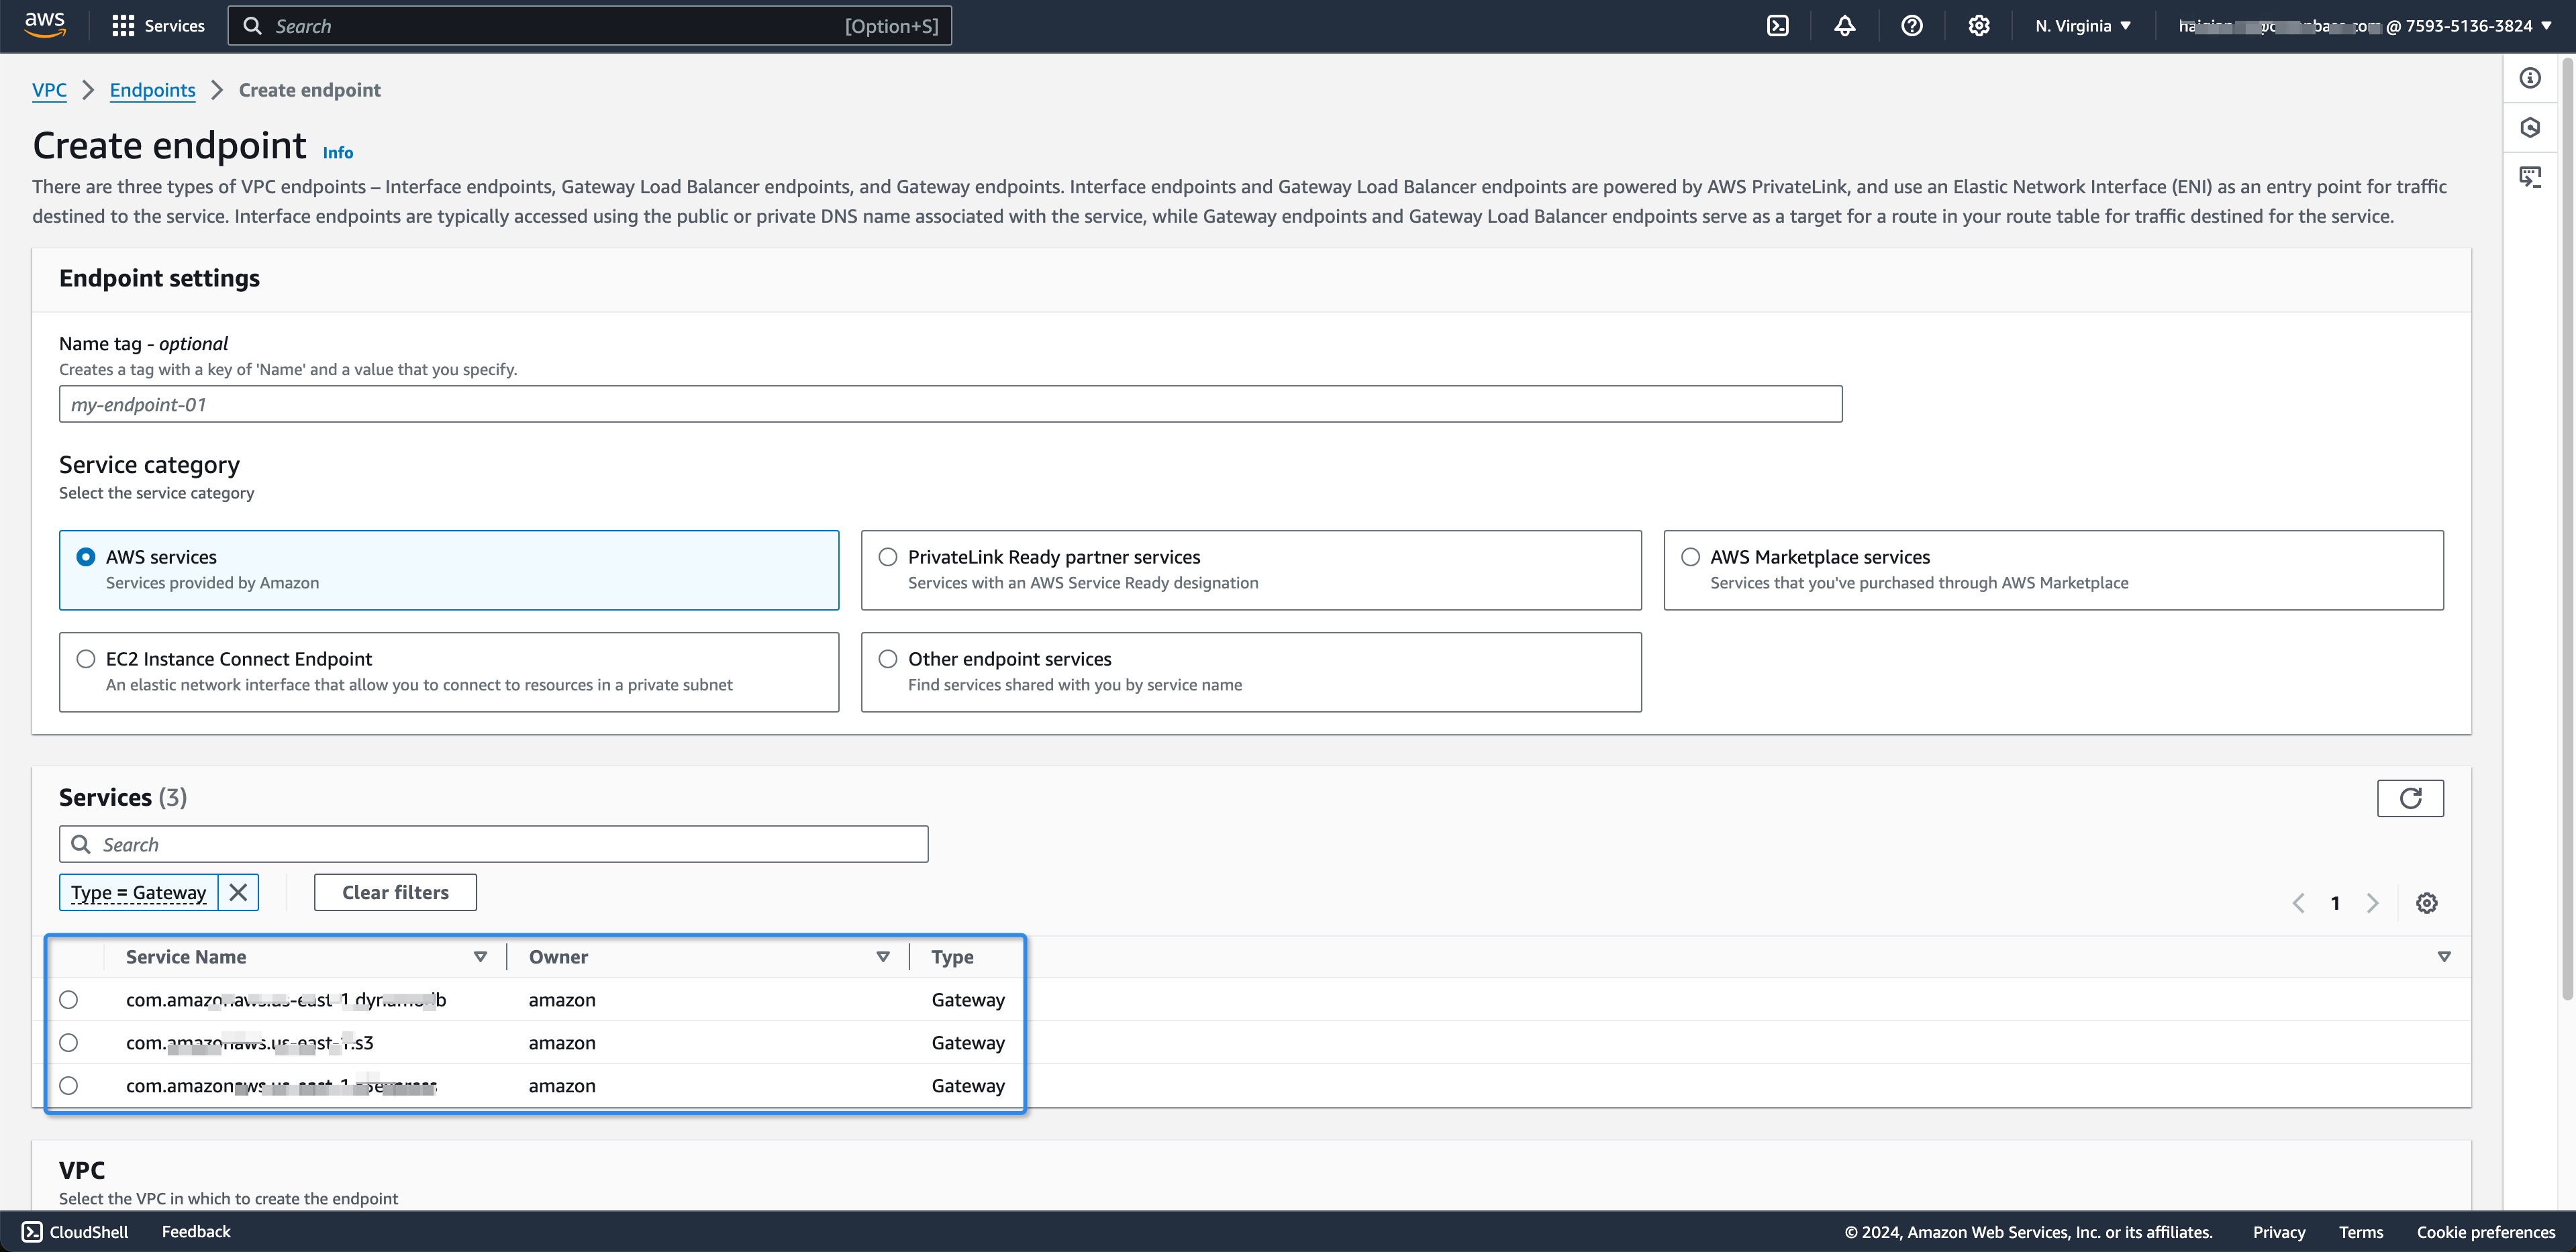Viewport: 2576px width, 1252px height.
Task: Open CloudShell from the footer bar
Action: [x=75, y=1232]
